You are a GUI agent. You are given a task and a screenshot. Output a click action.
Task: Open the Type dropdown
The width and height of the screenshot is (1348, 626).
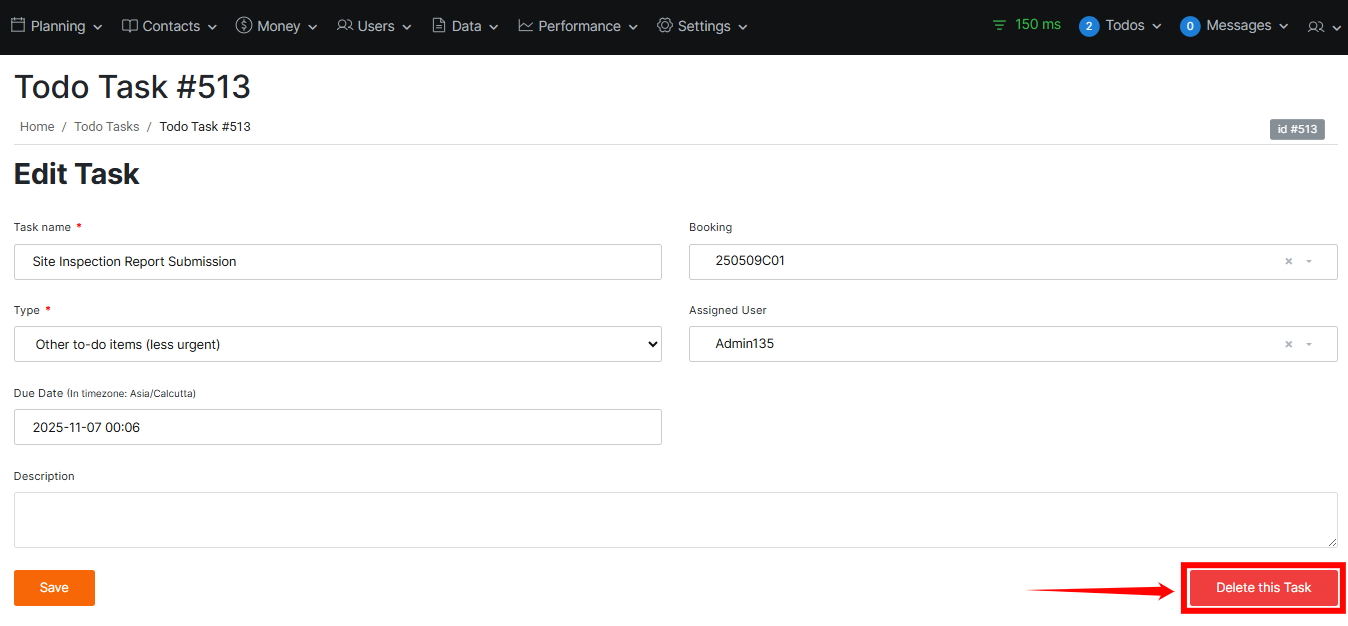click(x=338, y=344)
